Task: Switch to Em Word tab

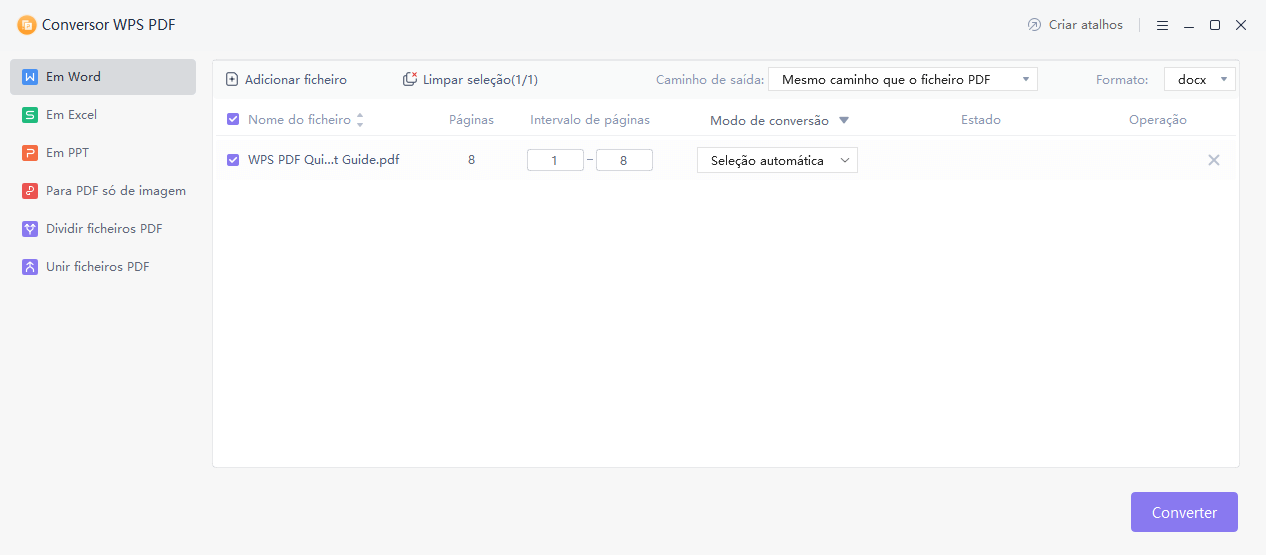Action: click(103, 77)
